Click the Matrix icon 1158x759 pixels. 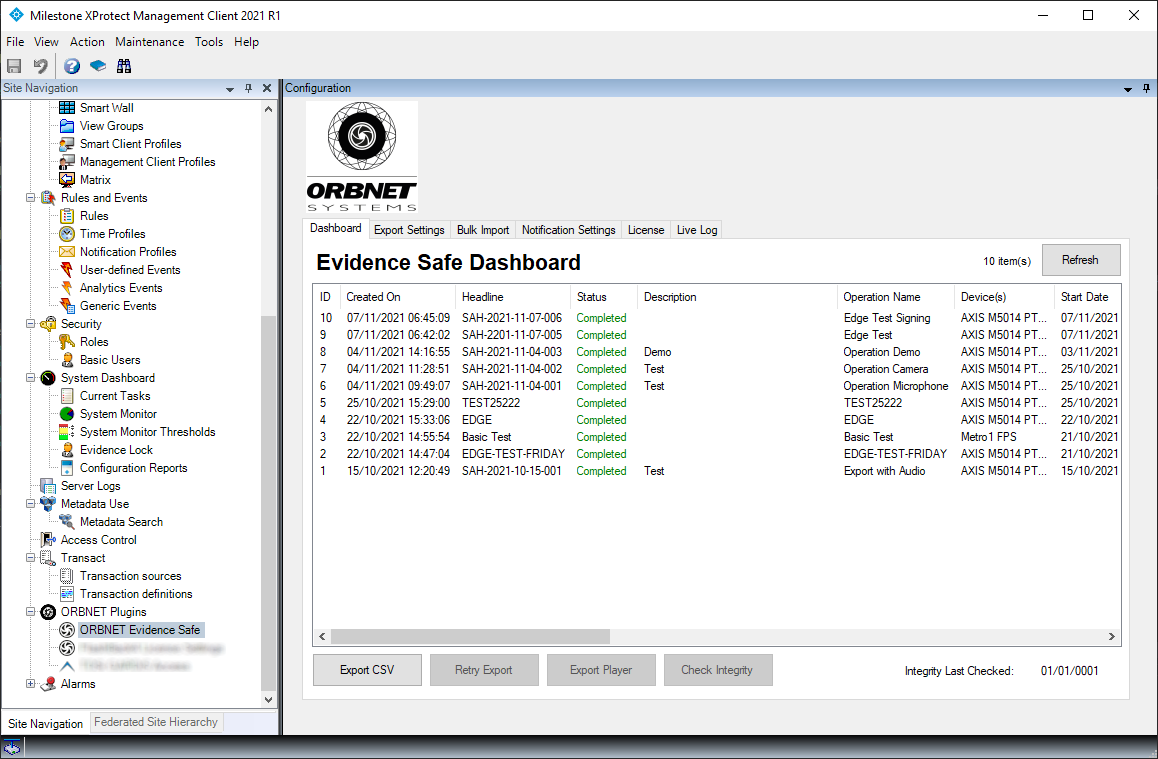click(67, 179)
